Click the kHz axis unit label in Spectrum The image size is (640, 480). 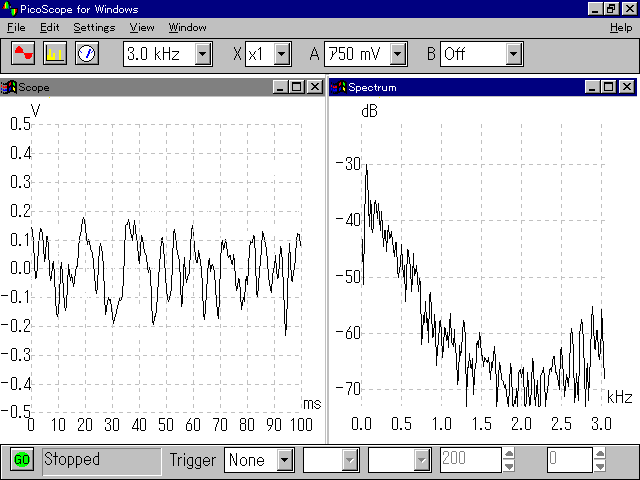click(620, 397)
